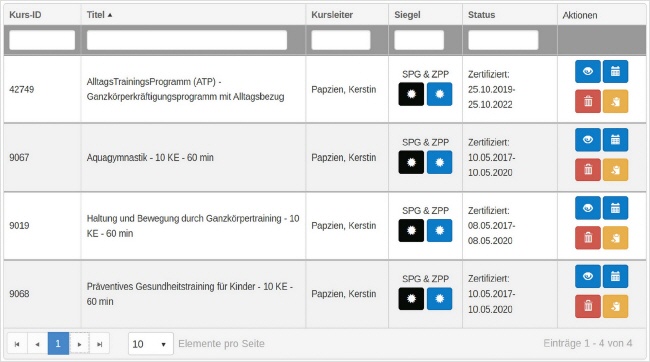View course 9068 with eye icon
This screenshot has width=650, height=362.
pyautogui.click(x=587, y=276)
